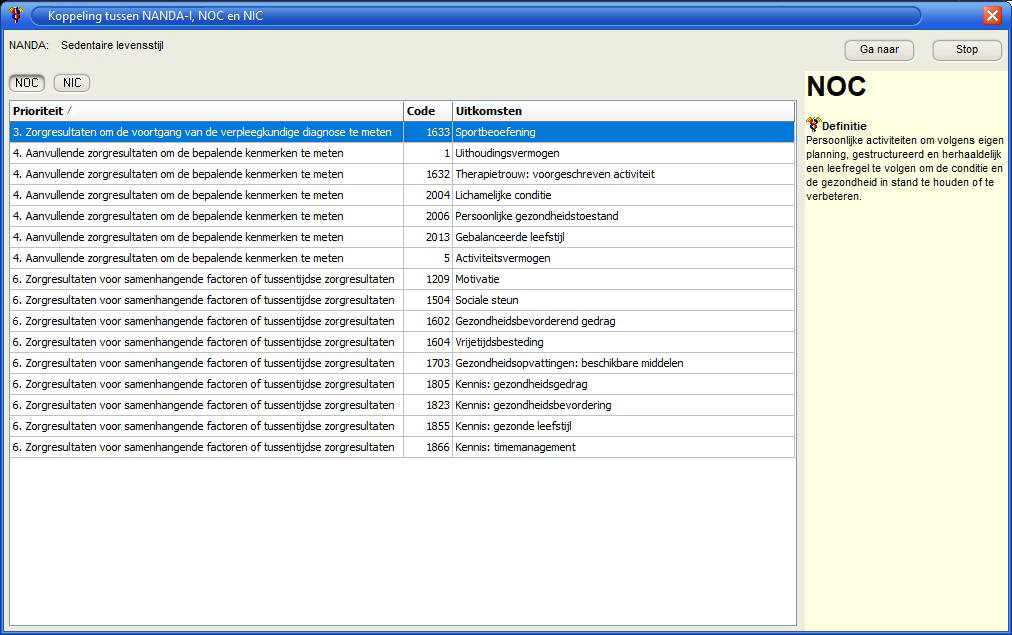Choose the Kennis: timemanagement row
Screen dimensions: 1012x635
(515, 447)
